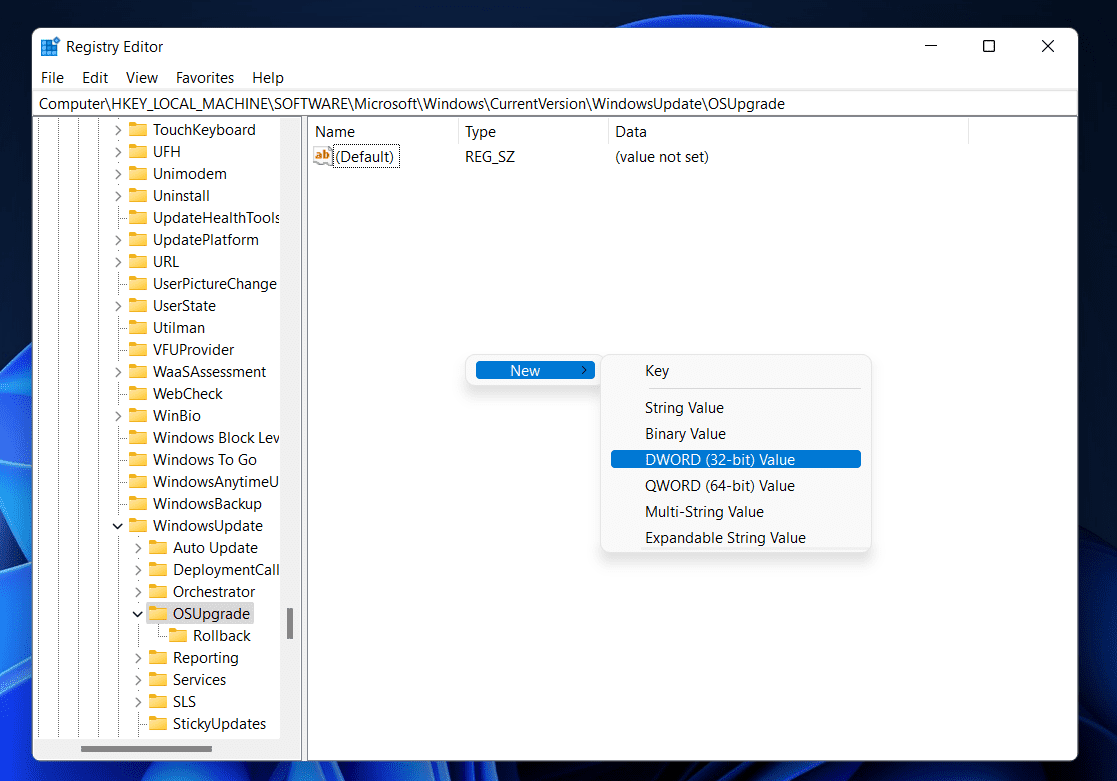Select the WindowsAnytimeU key
1117x781 pixels.
(215, 482)
